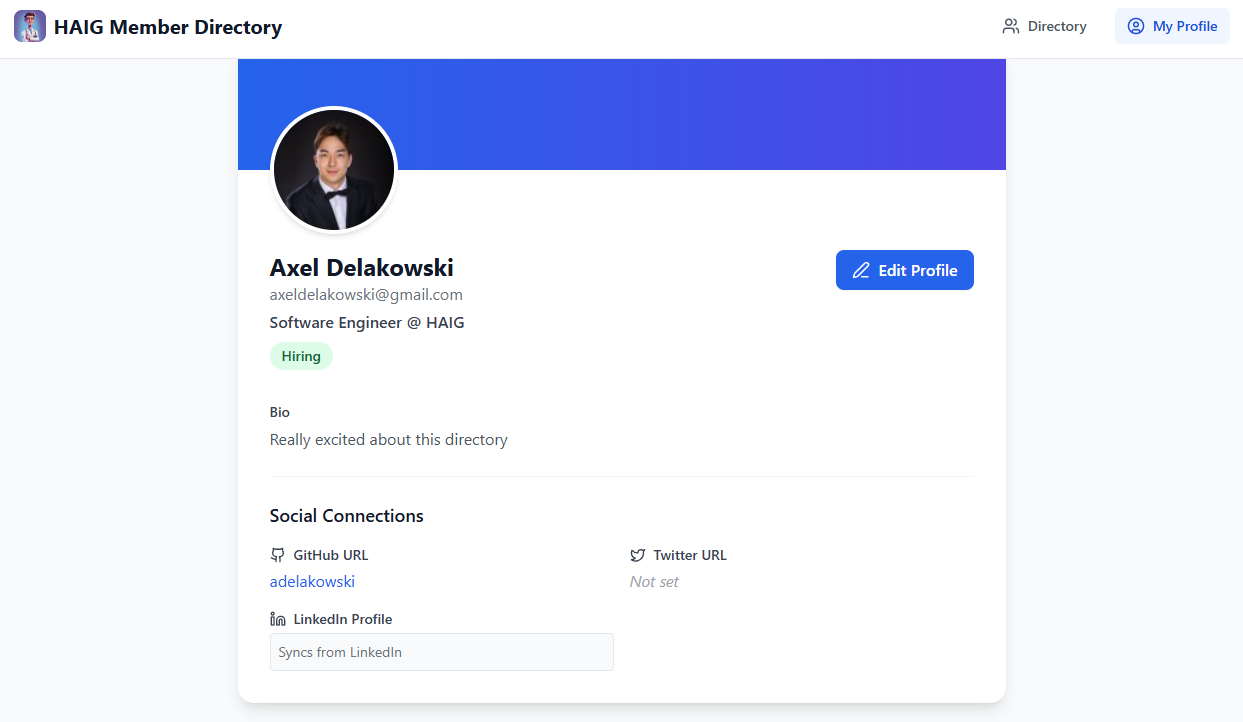Select the bio text under Bio
This screenshot has width=1243, height=722.
[x=388, y=439]
